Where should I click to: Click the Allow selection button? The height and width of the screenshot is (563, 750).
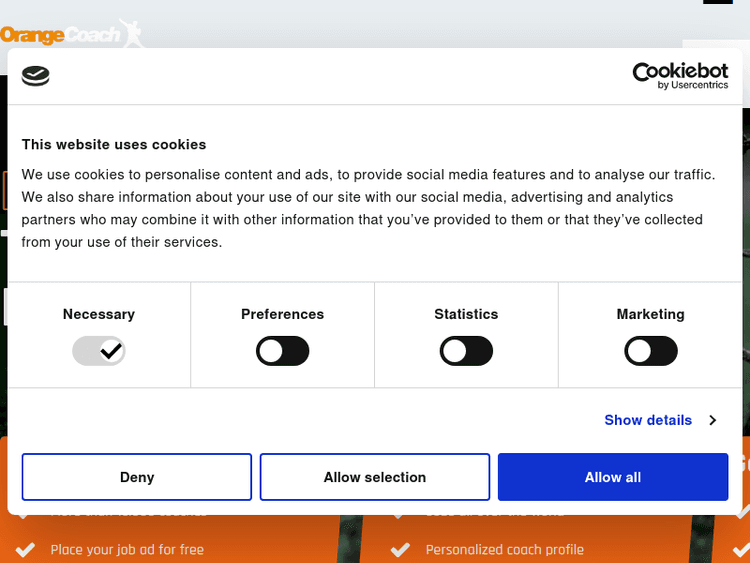point(375,477)
